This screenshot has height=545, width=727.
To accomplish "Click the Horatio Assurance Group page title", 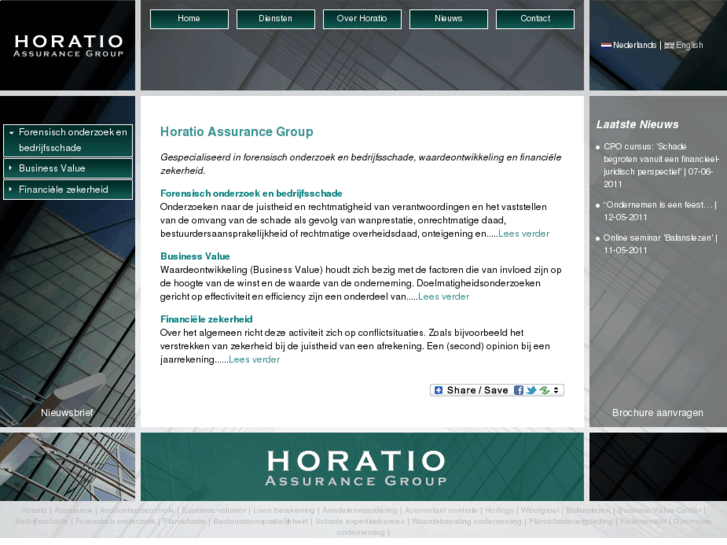I will [236, 132].
